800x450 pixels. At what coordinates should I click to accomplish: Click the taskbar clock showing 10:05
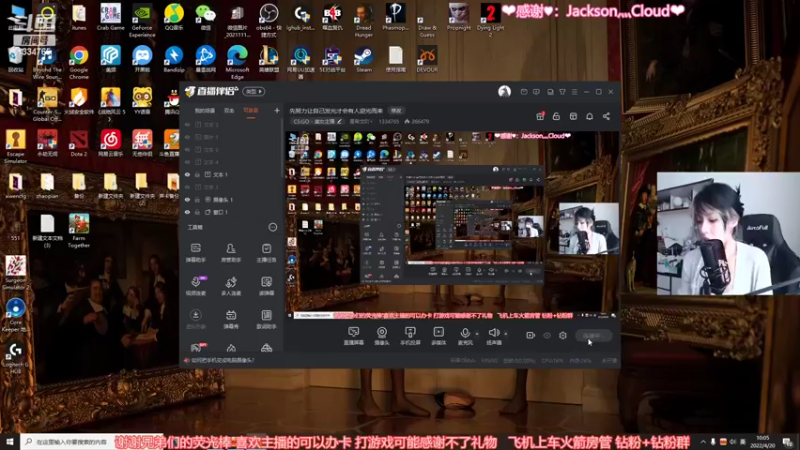pos(762,441)
